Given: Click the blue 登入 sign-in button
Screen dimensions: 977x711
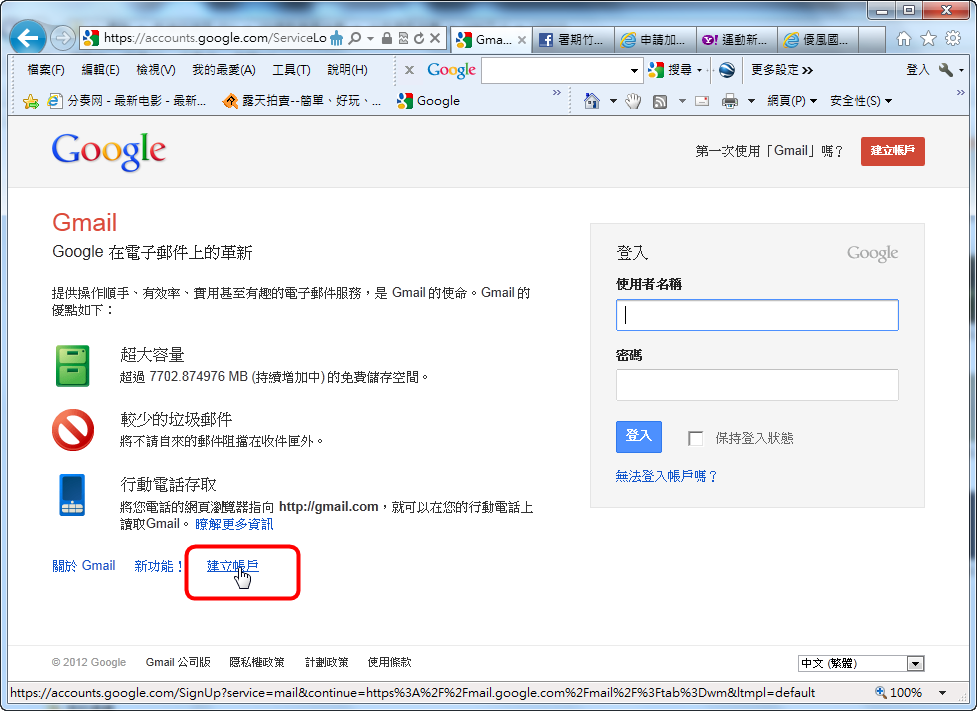Looking at the screenshot, I should (x=638, y=436).
